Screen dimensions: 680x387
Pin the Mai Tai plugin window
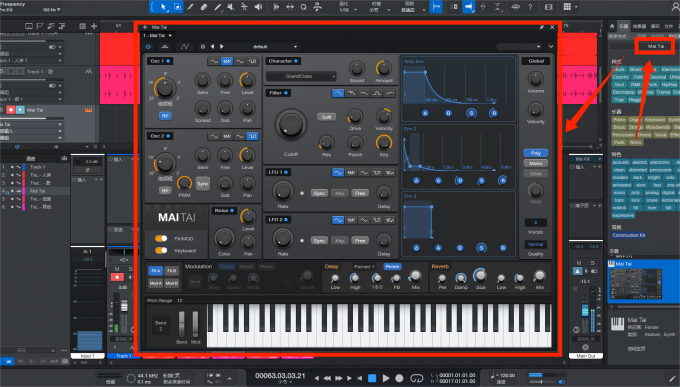click(542, 27)
